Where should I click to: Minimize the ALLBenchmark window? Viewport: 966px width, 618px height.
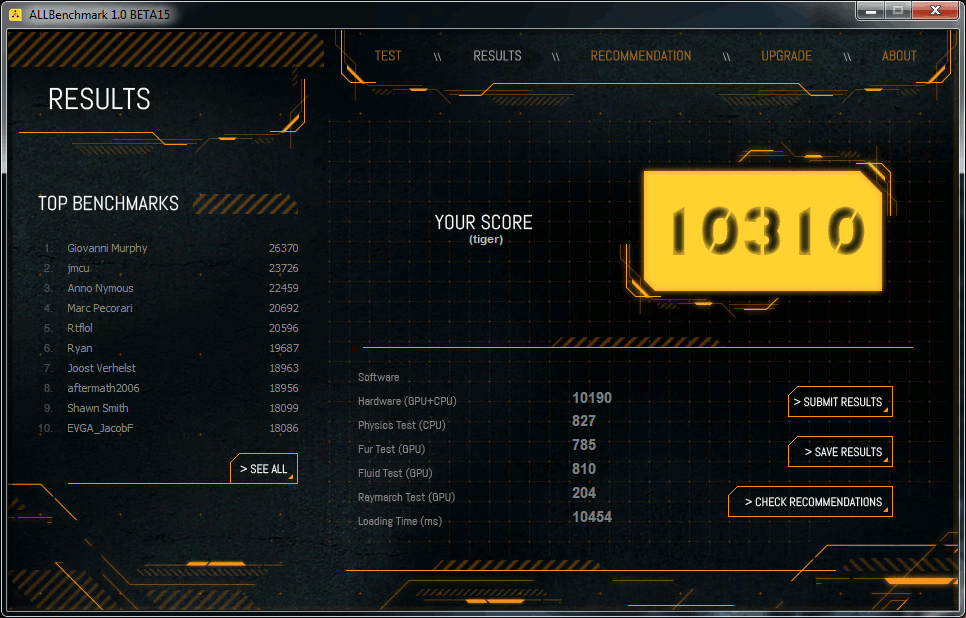870,10
